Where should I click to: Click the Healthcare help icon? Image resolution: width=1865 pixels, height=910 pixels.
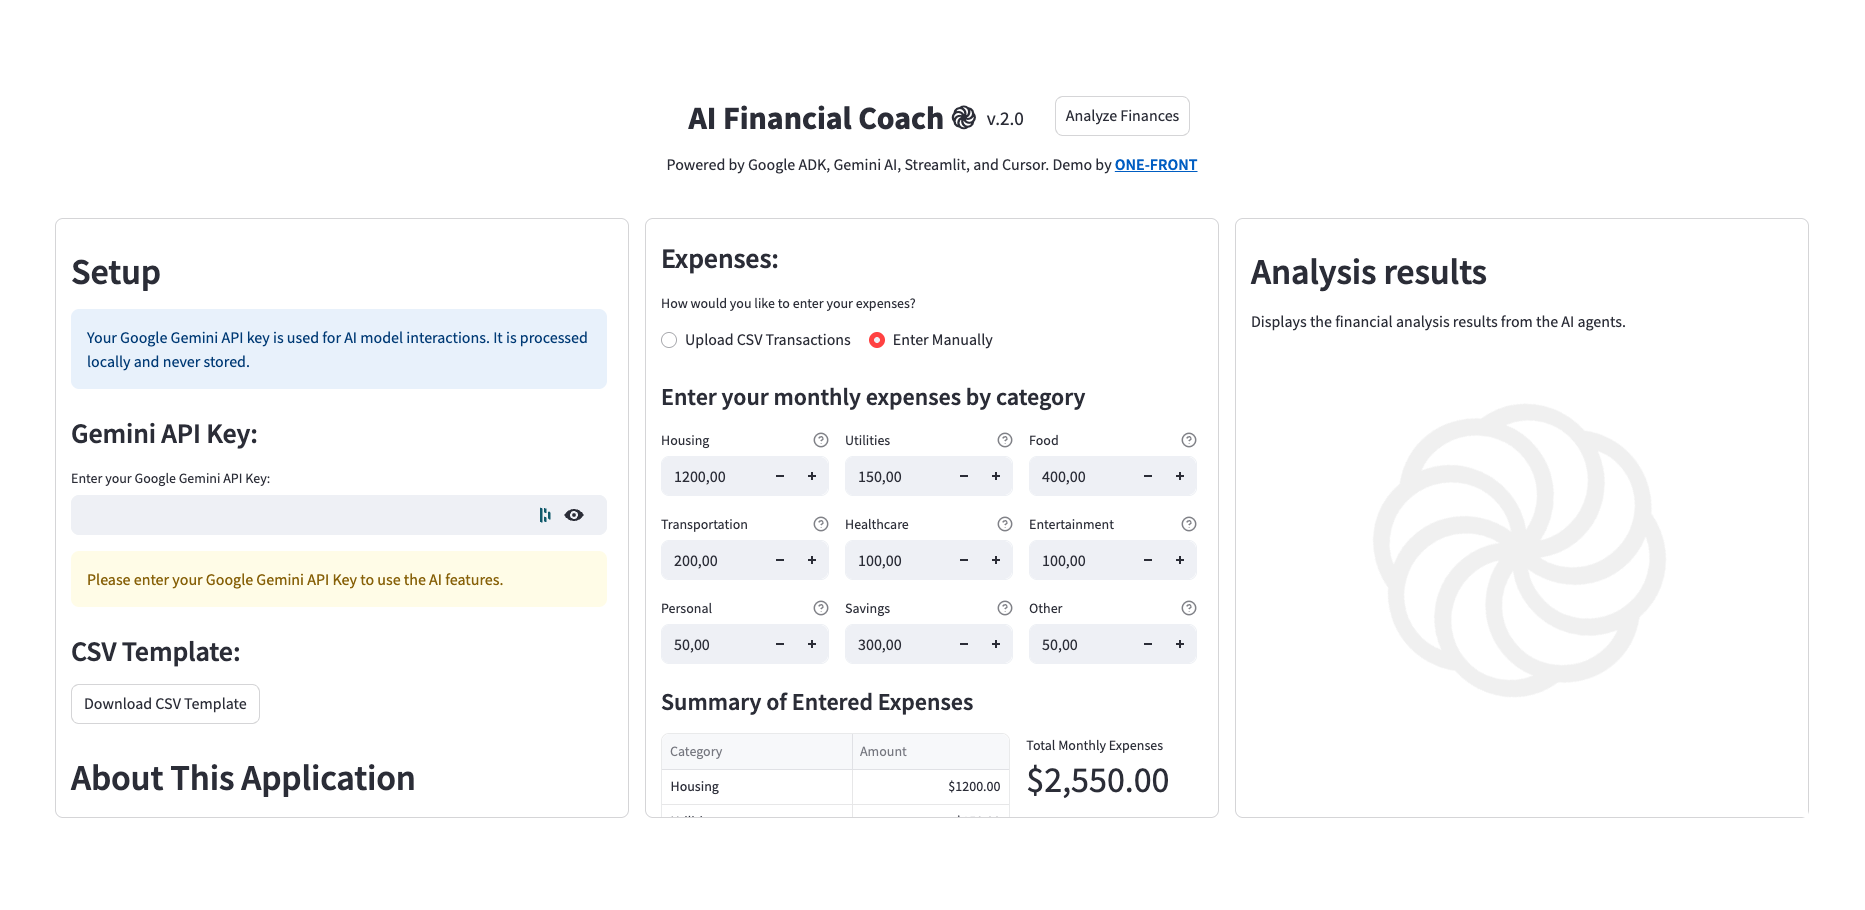pos(1005,524)
